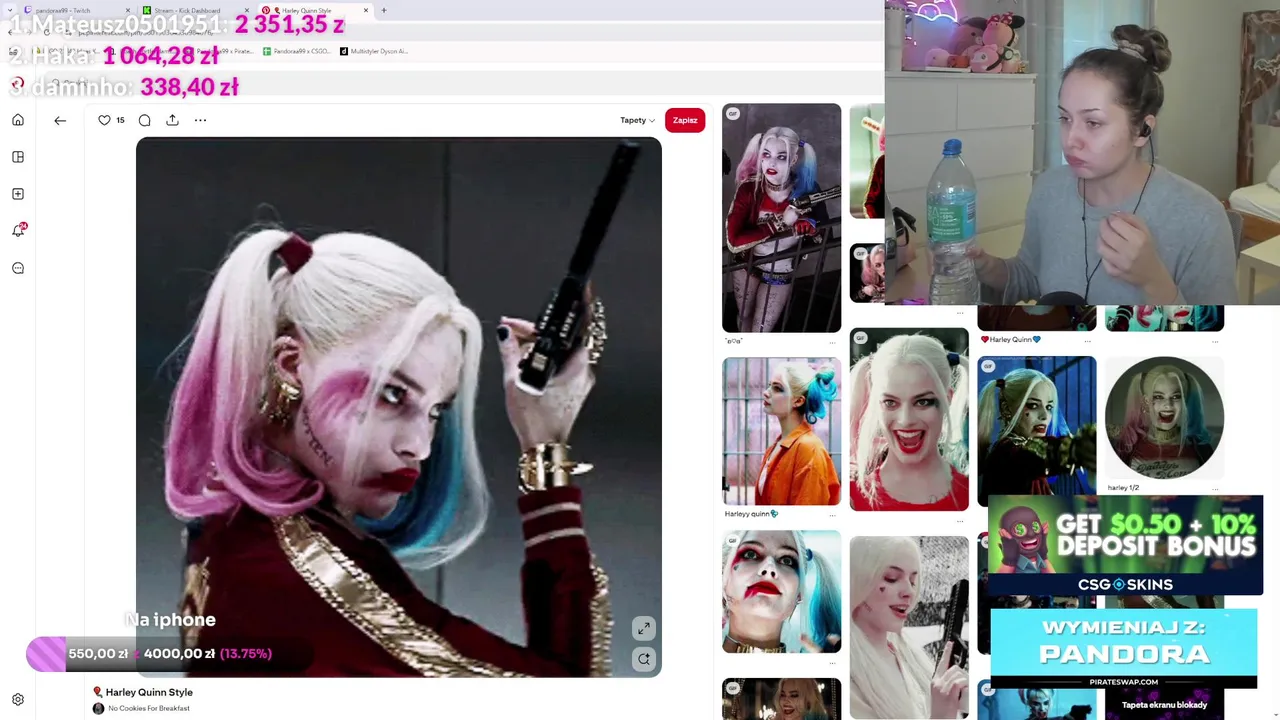Click the harley 1/2 pin caption

1123,488
